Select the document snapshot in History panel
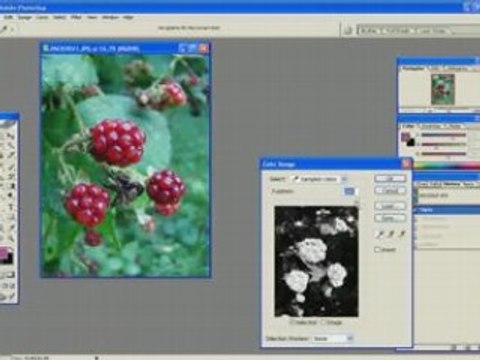480x360 pixels. 447,195
